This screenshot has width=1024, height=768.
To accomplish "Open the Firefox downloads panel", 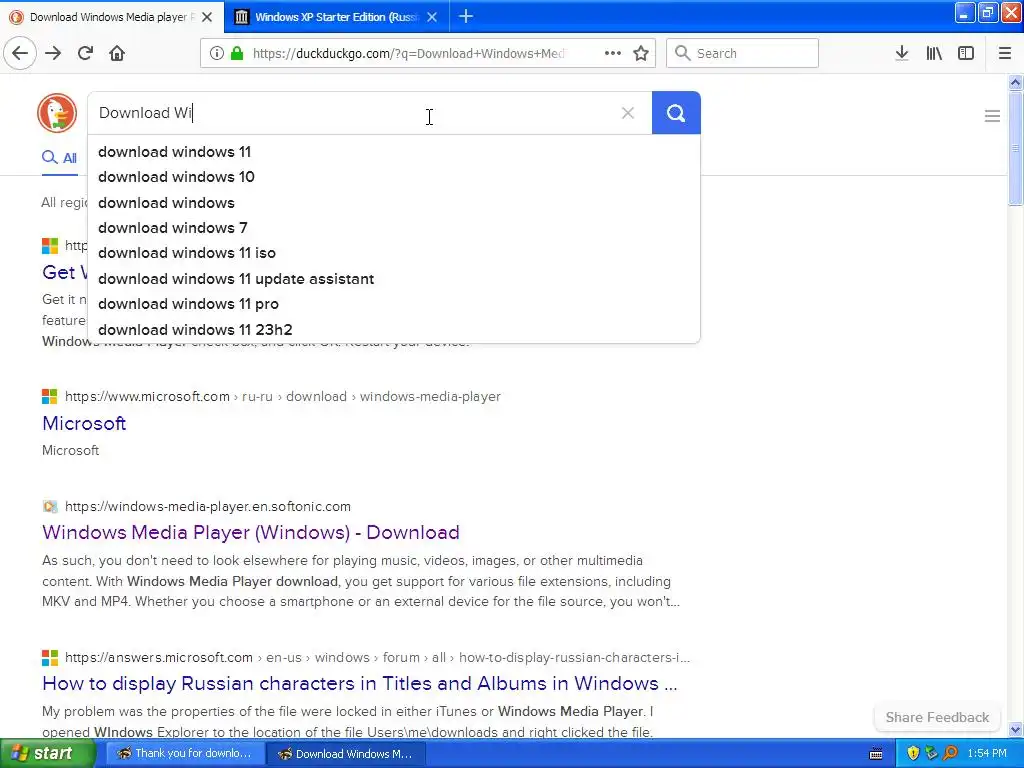I will click(x=902, y=53).
